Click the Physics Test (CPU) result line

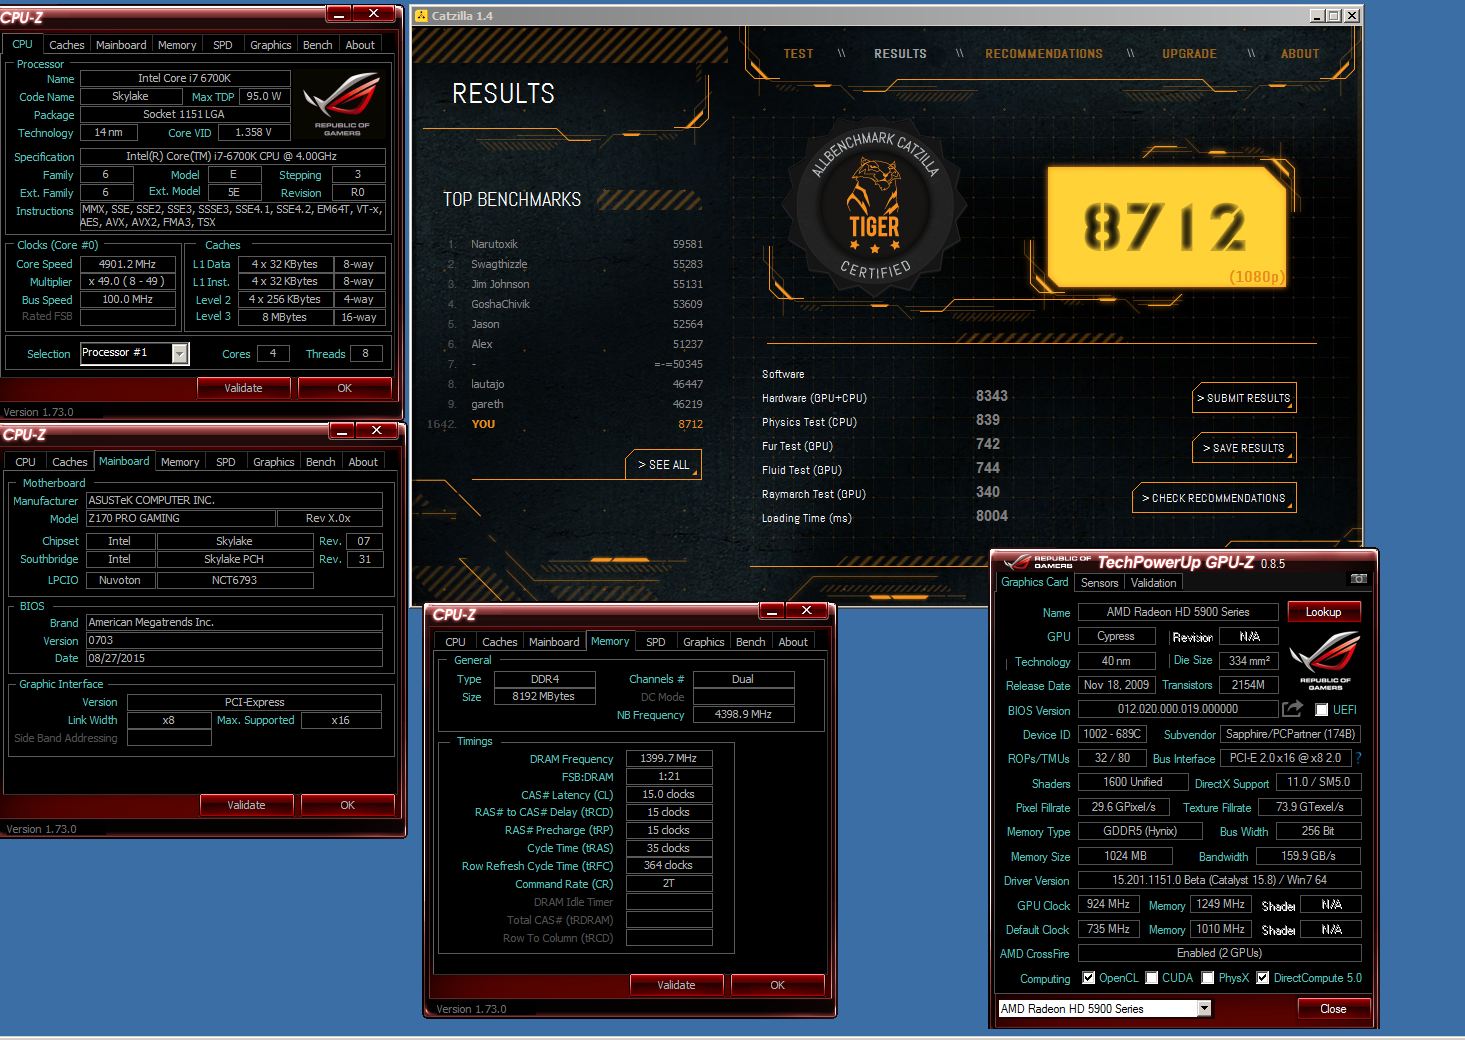click(881, 421)
